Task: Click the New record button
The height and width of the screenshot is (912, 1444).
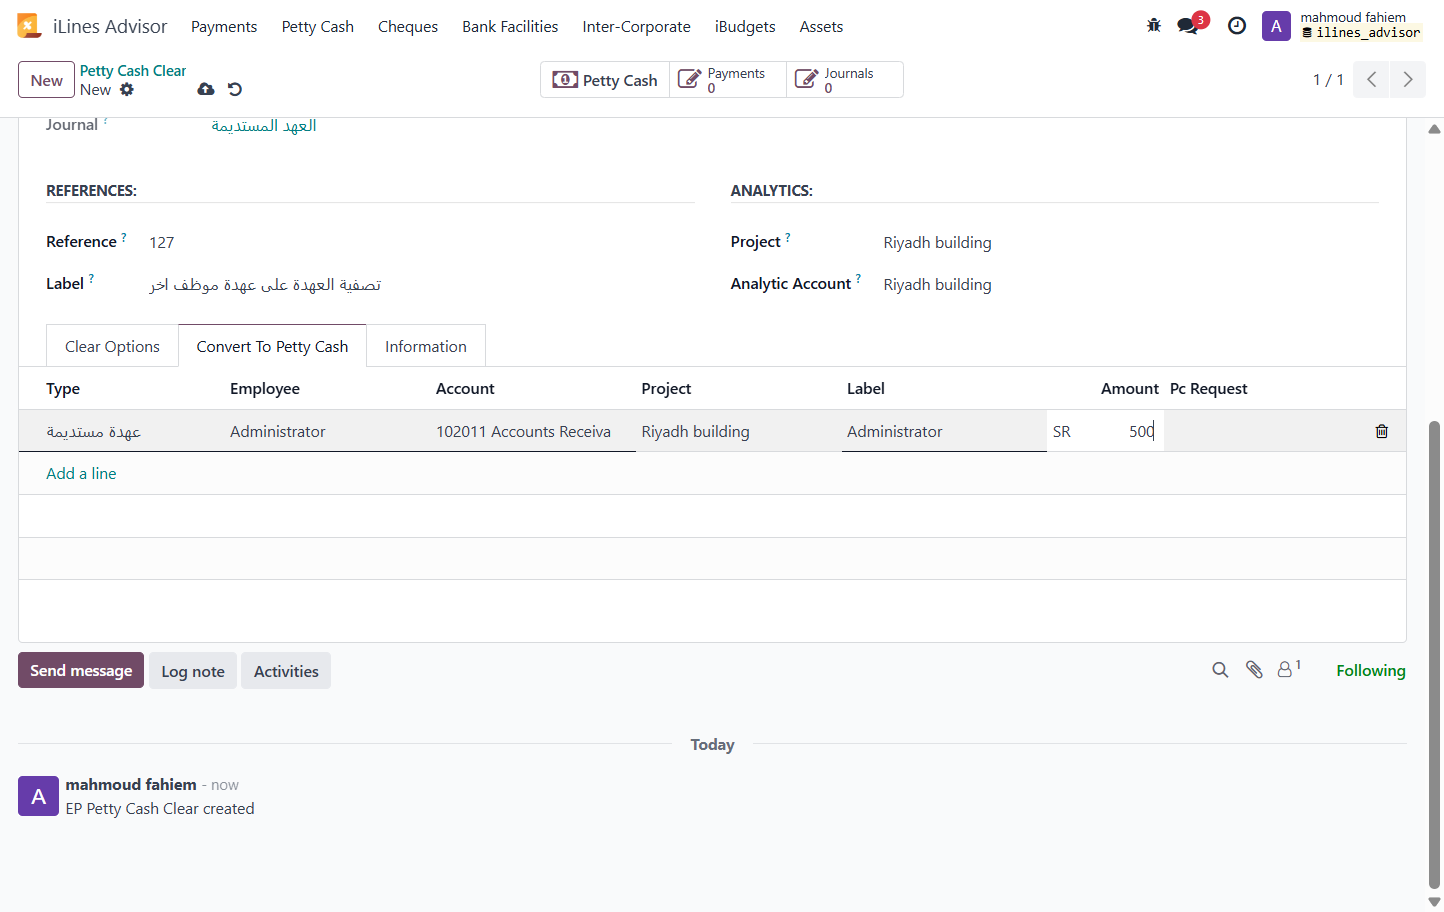Action: pos(46,80)
